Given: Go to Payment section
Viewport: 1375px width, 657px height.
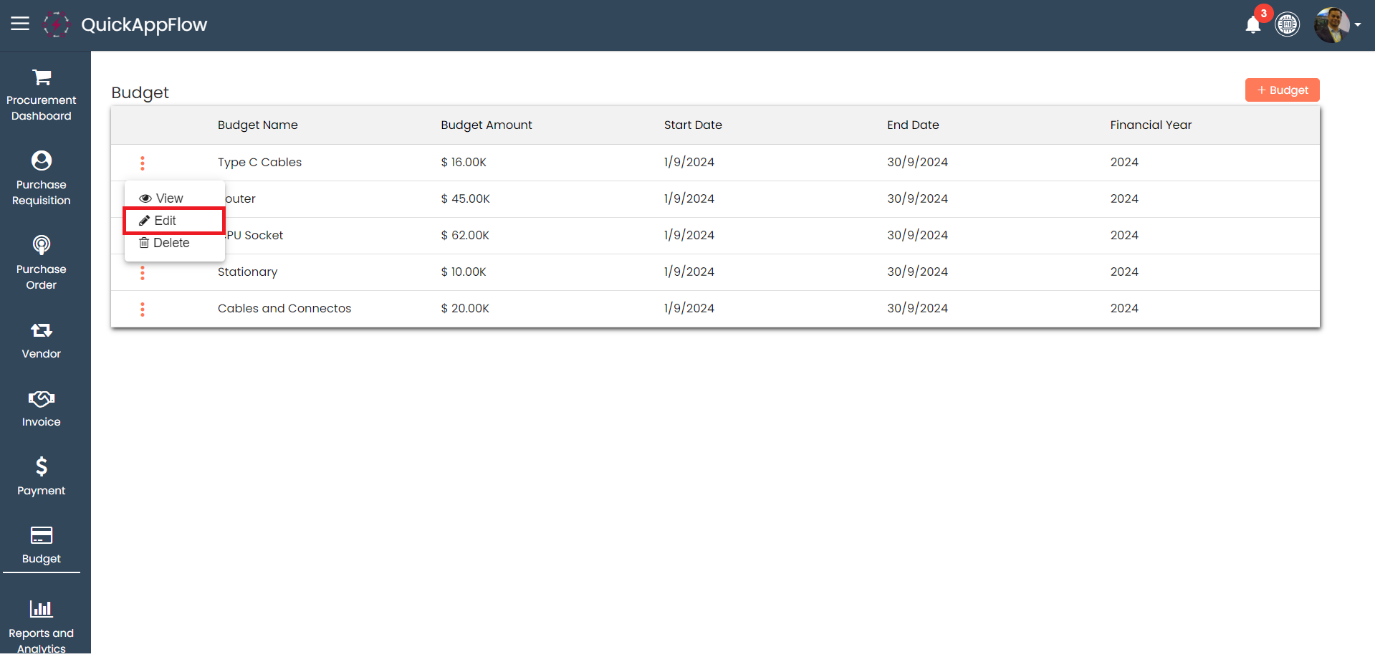Looking at the screenshot, I should [41, 476].
